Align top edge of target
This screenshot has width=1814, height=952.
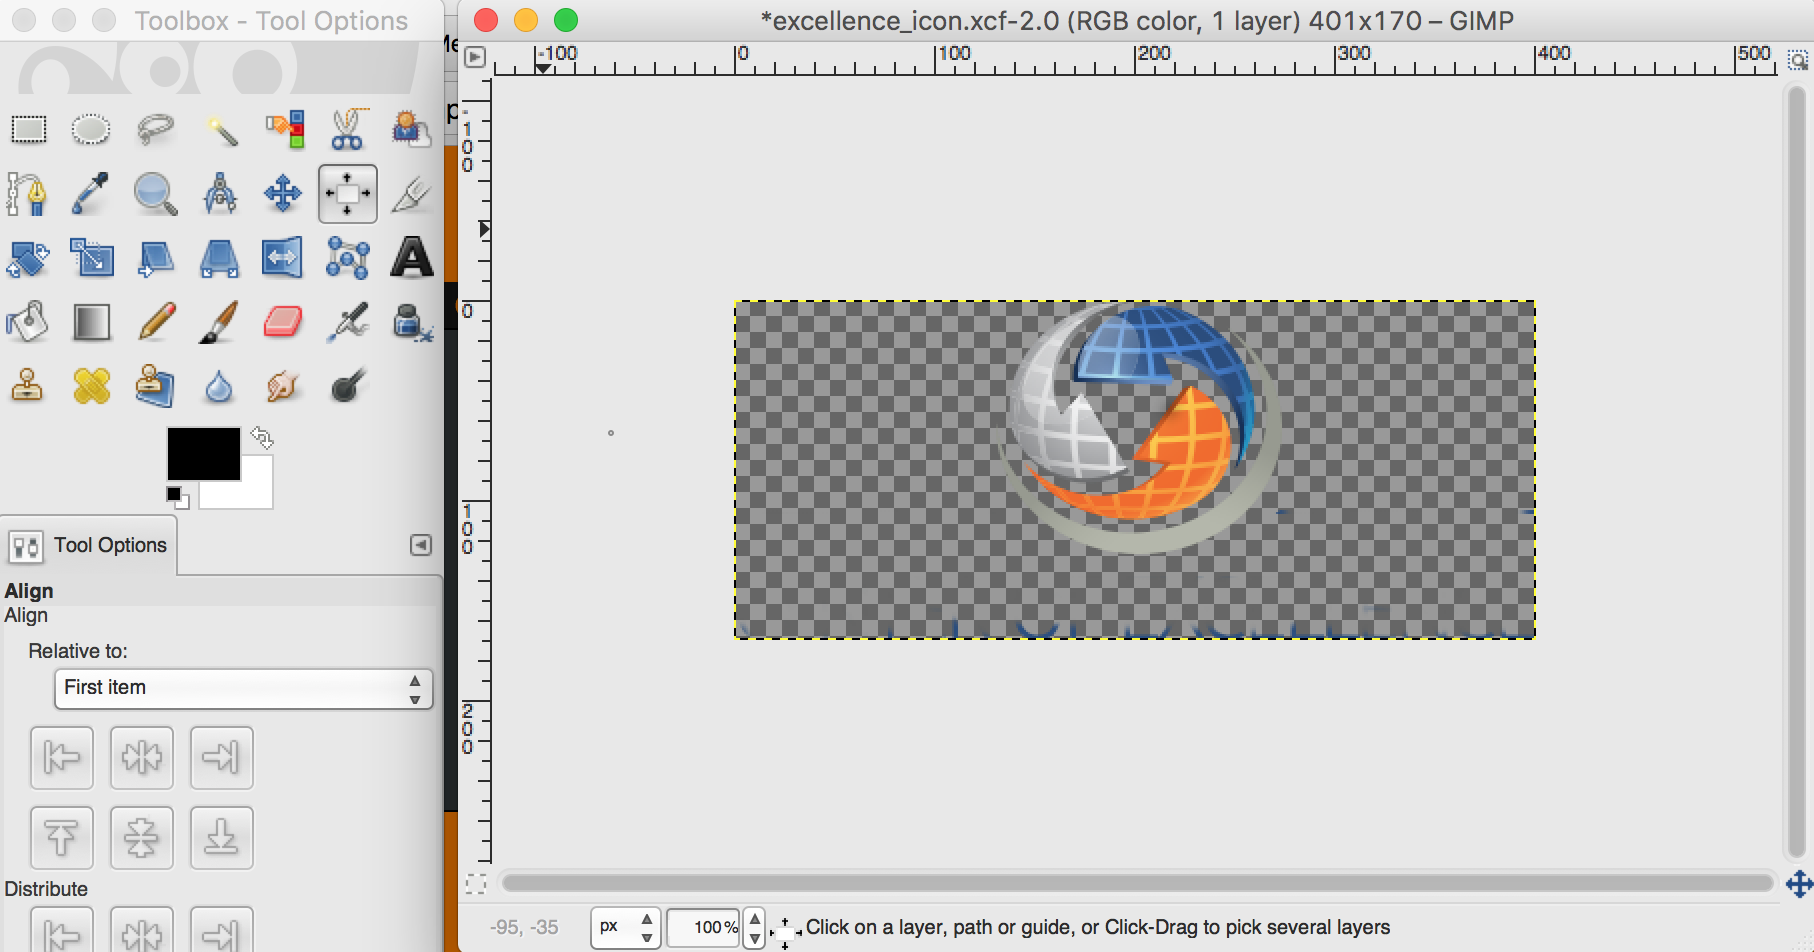(62, 838)
